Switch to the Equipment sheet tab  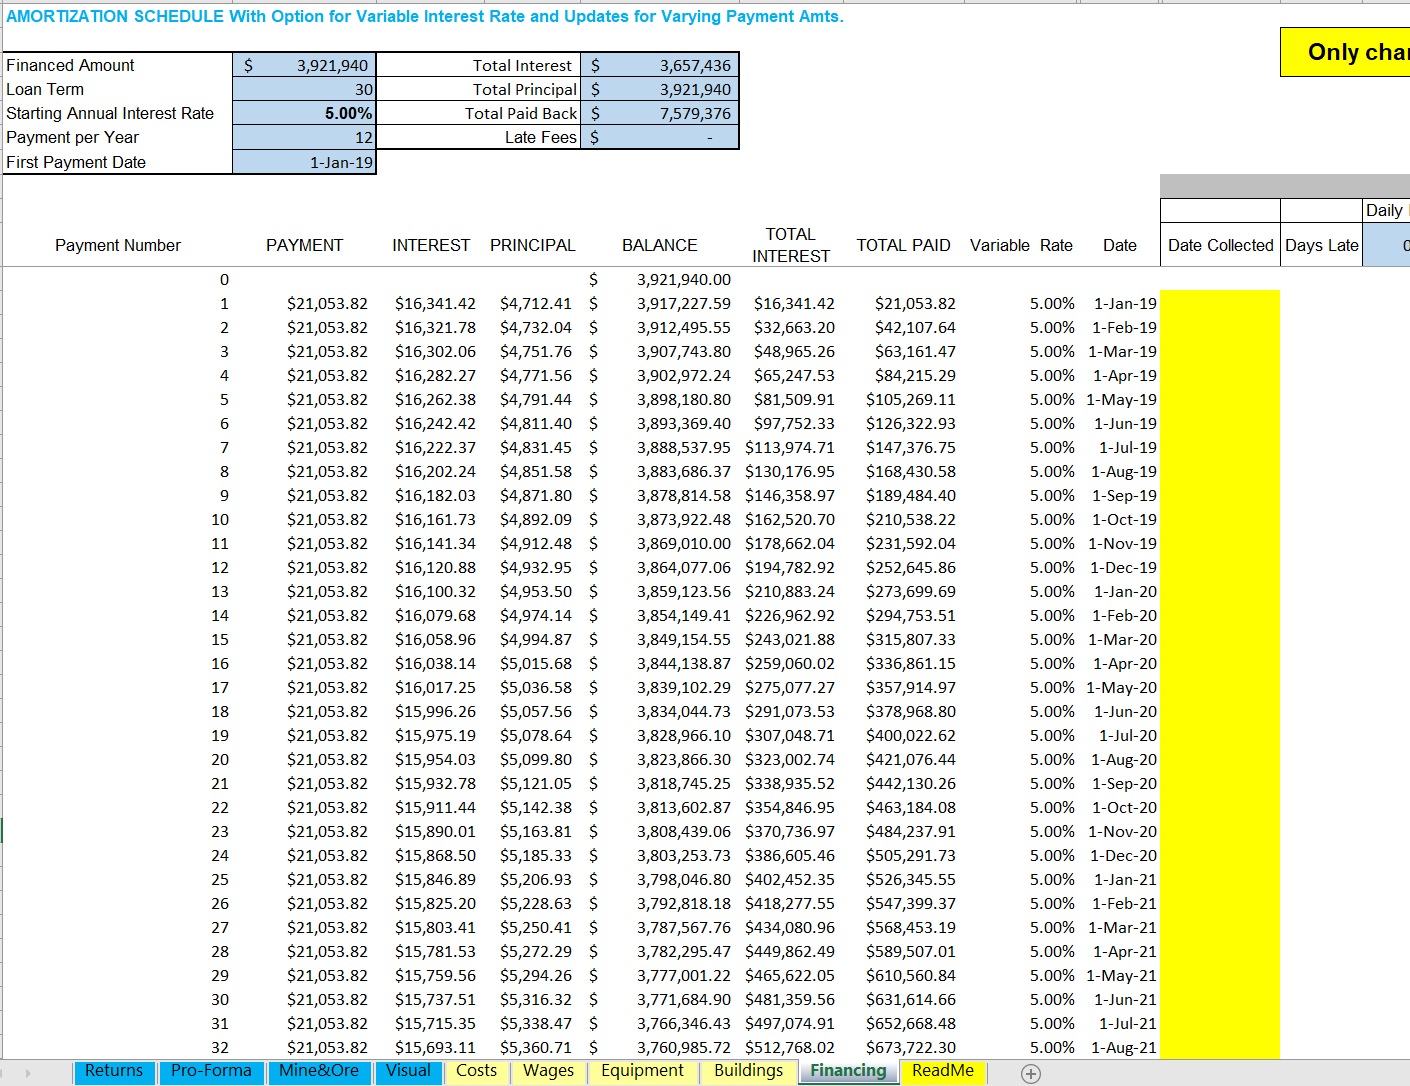point(642,1071)
